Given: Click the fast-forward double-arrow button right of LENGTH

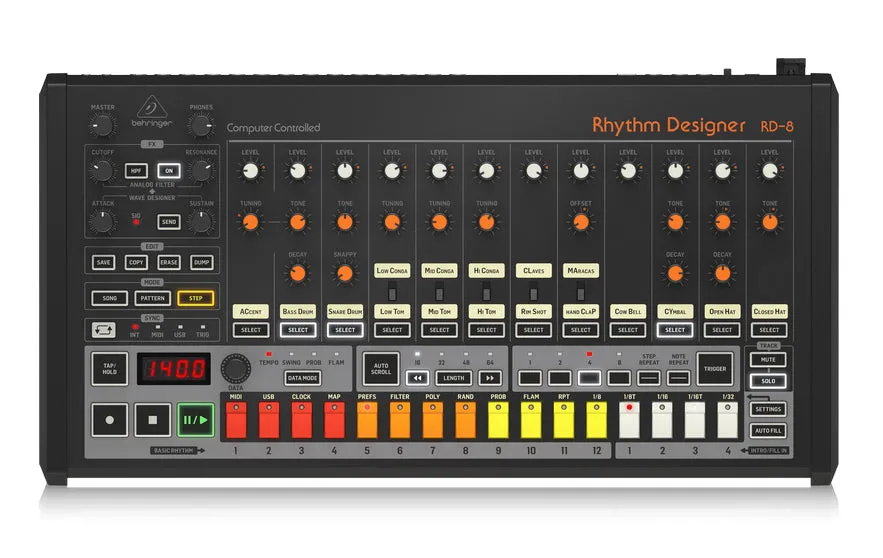Looking at the screenshot, I should [490, 378].
